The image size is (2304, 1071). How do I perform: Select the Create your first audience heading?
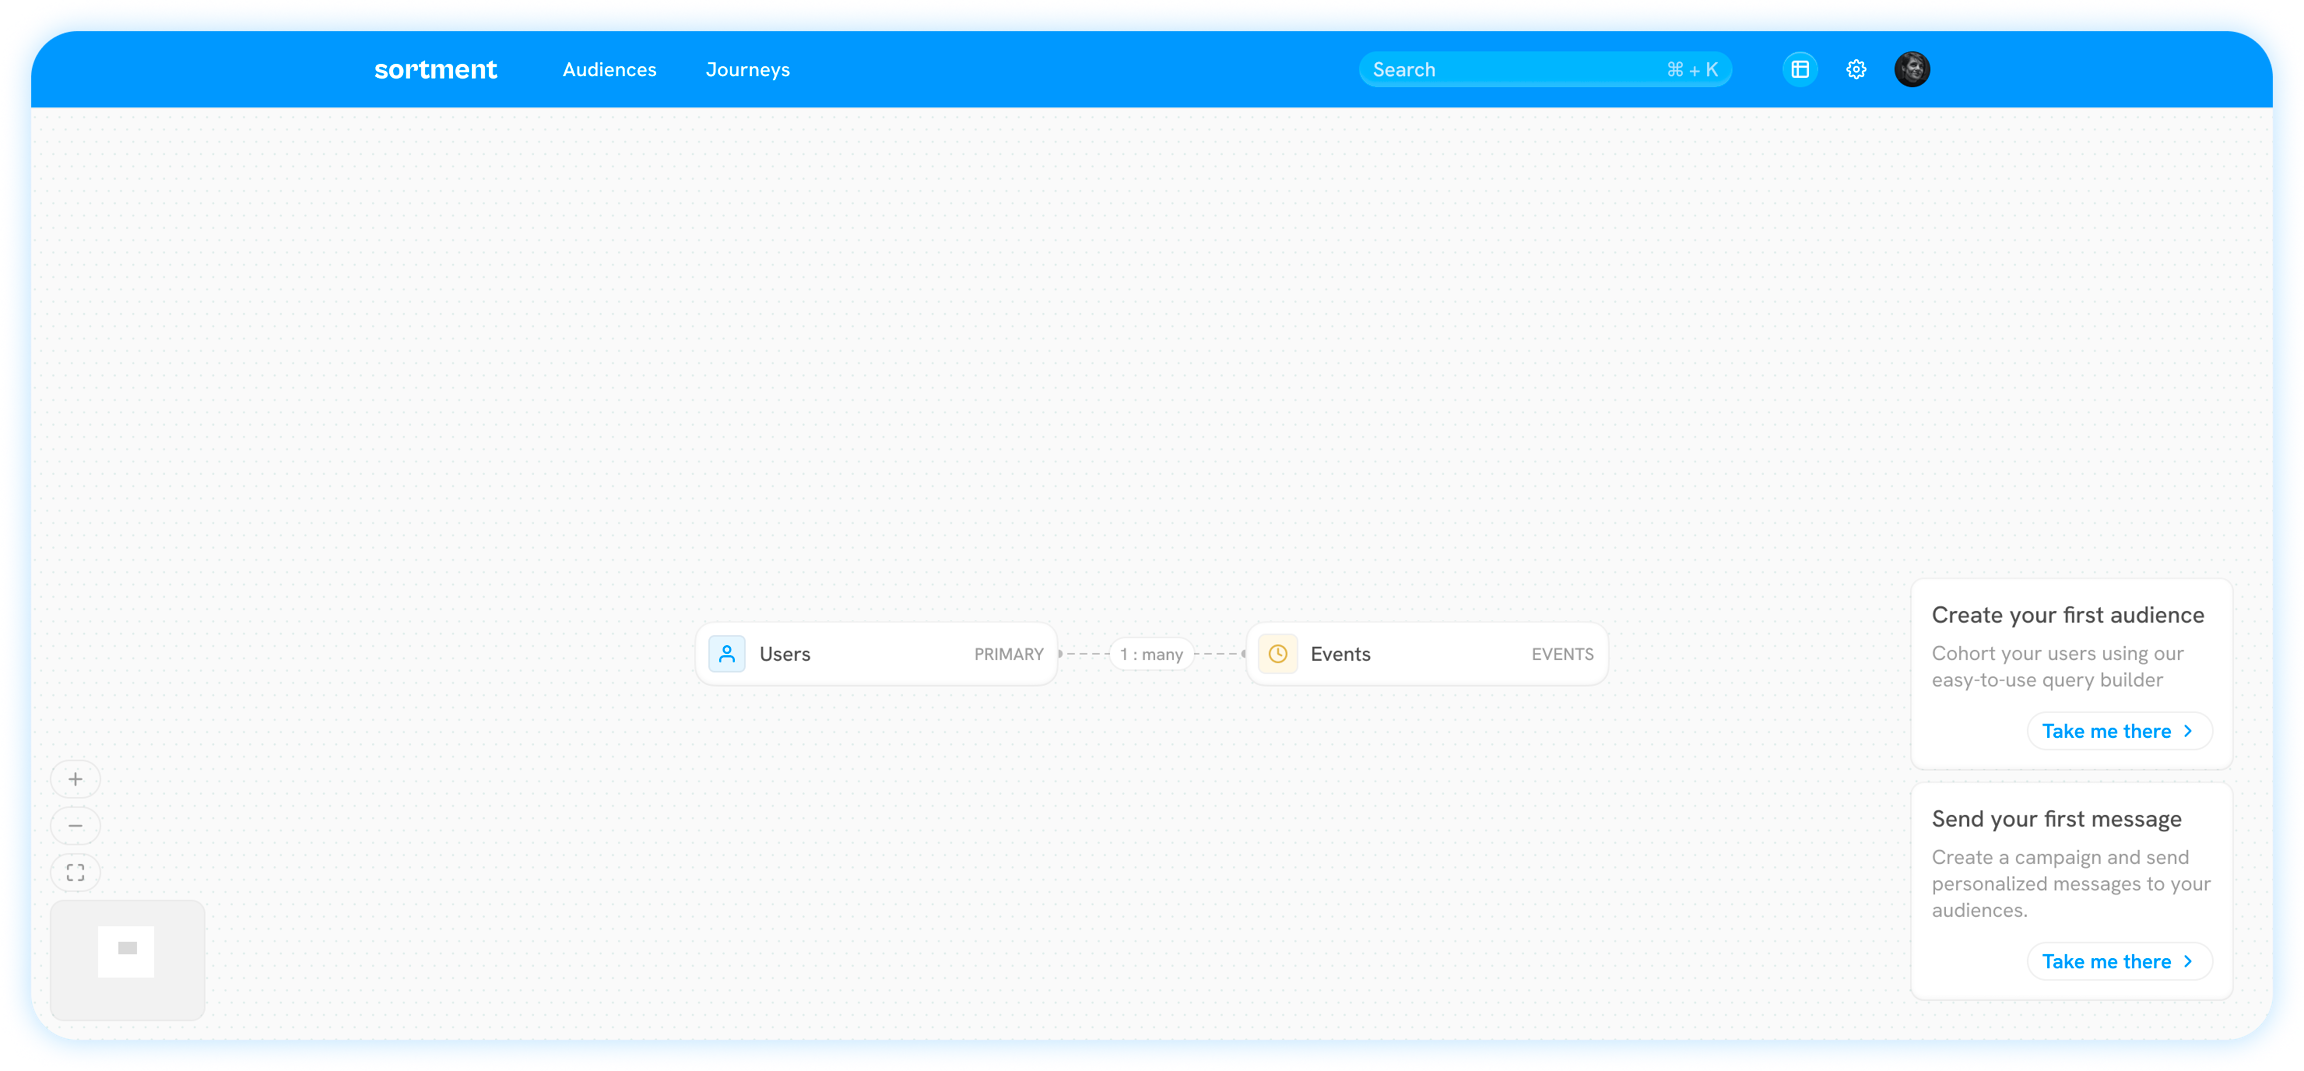tap(2067, 615)
